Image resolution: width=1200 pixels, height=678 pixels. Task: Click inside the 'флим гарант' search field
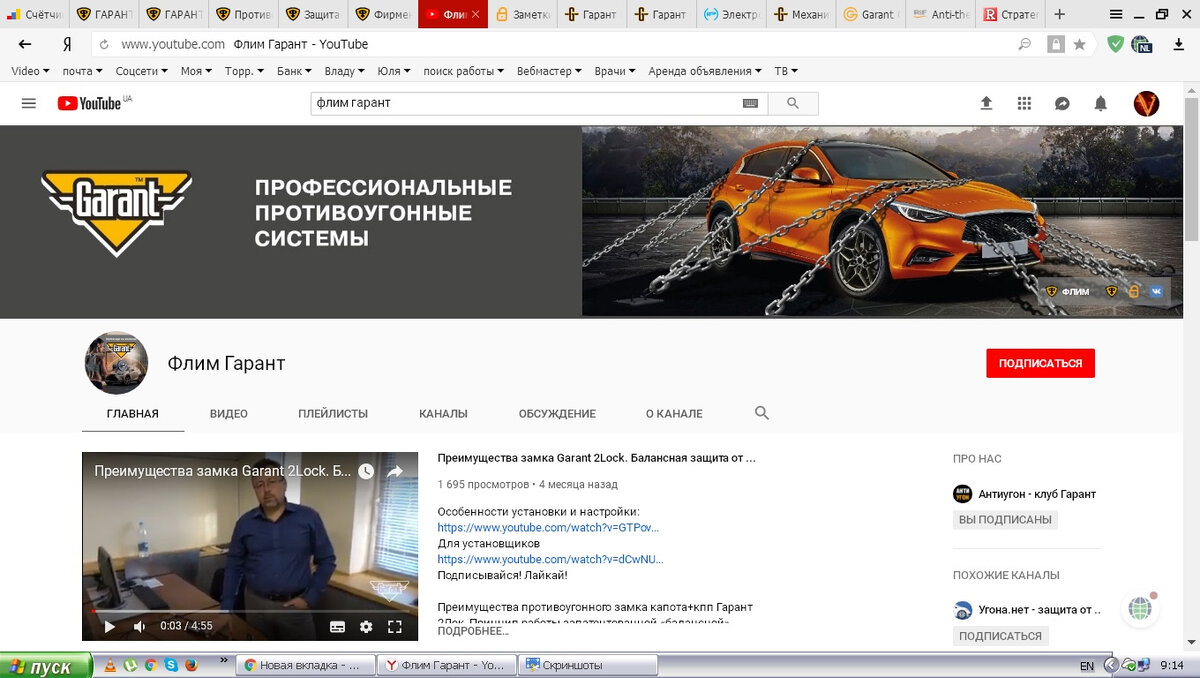tap(540, 103)
